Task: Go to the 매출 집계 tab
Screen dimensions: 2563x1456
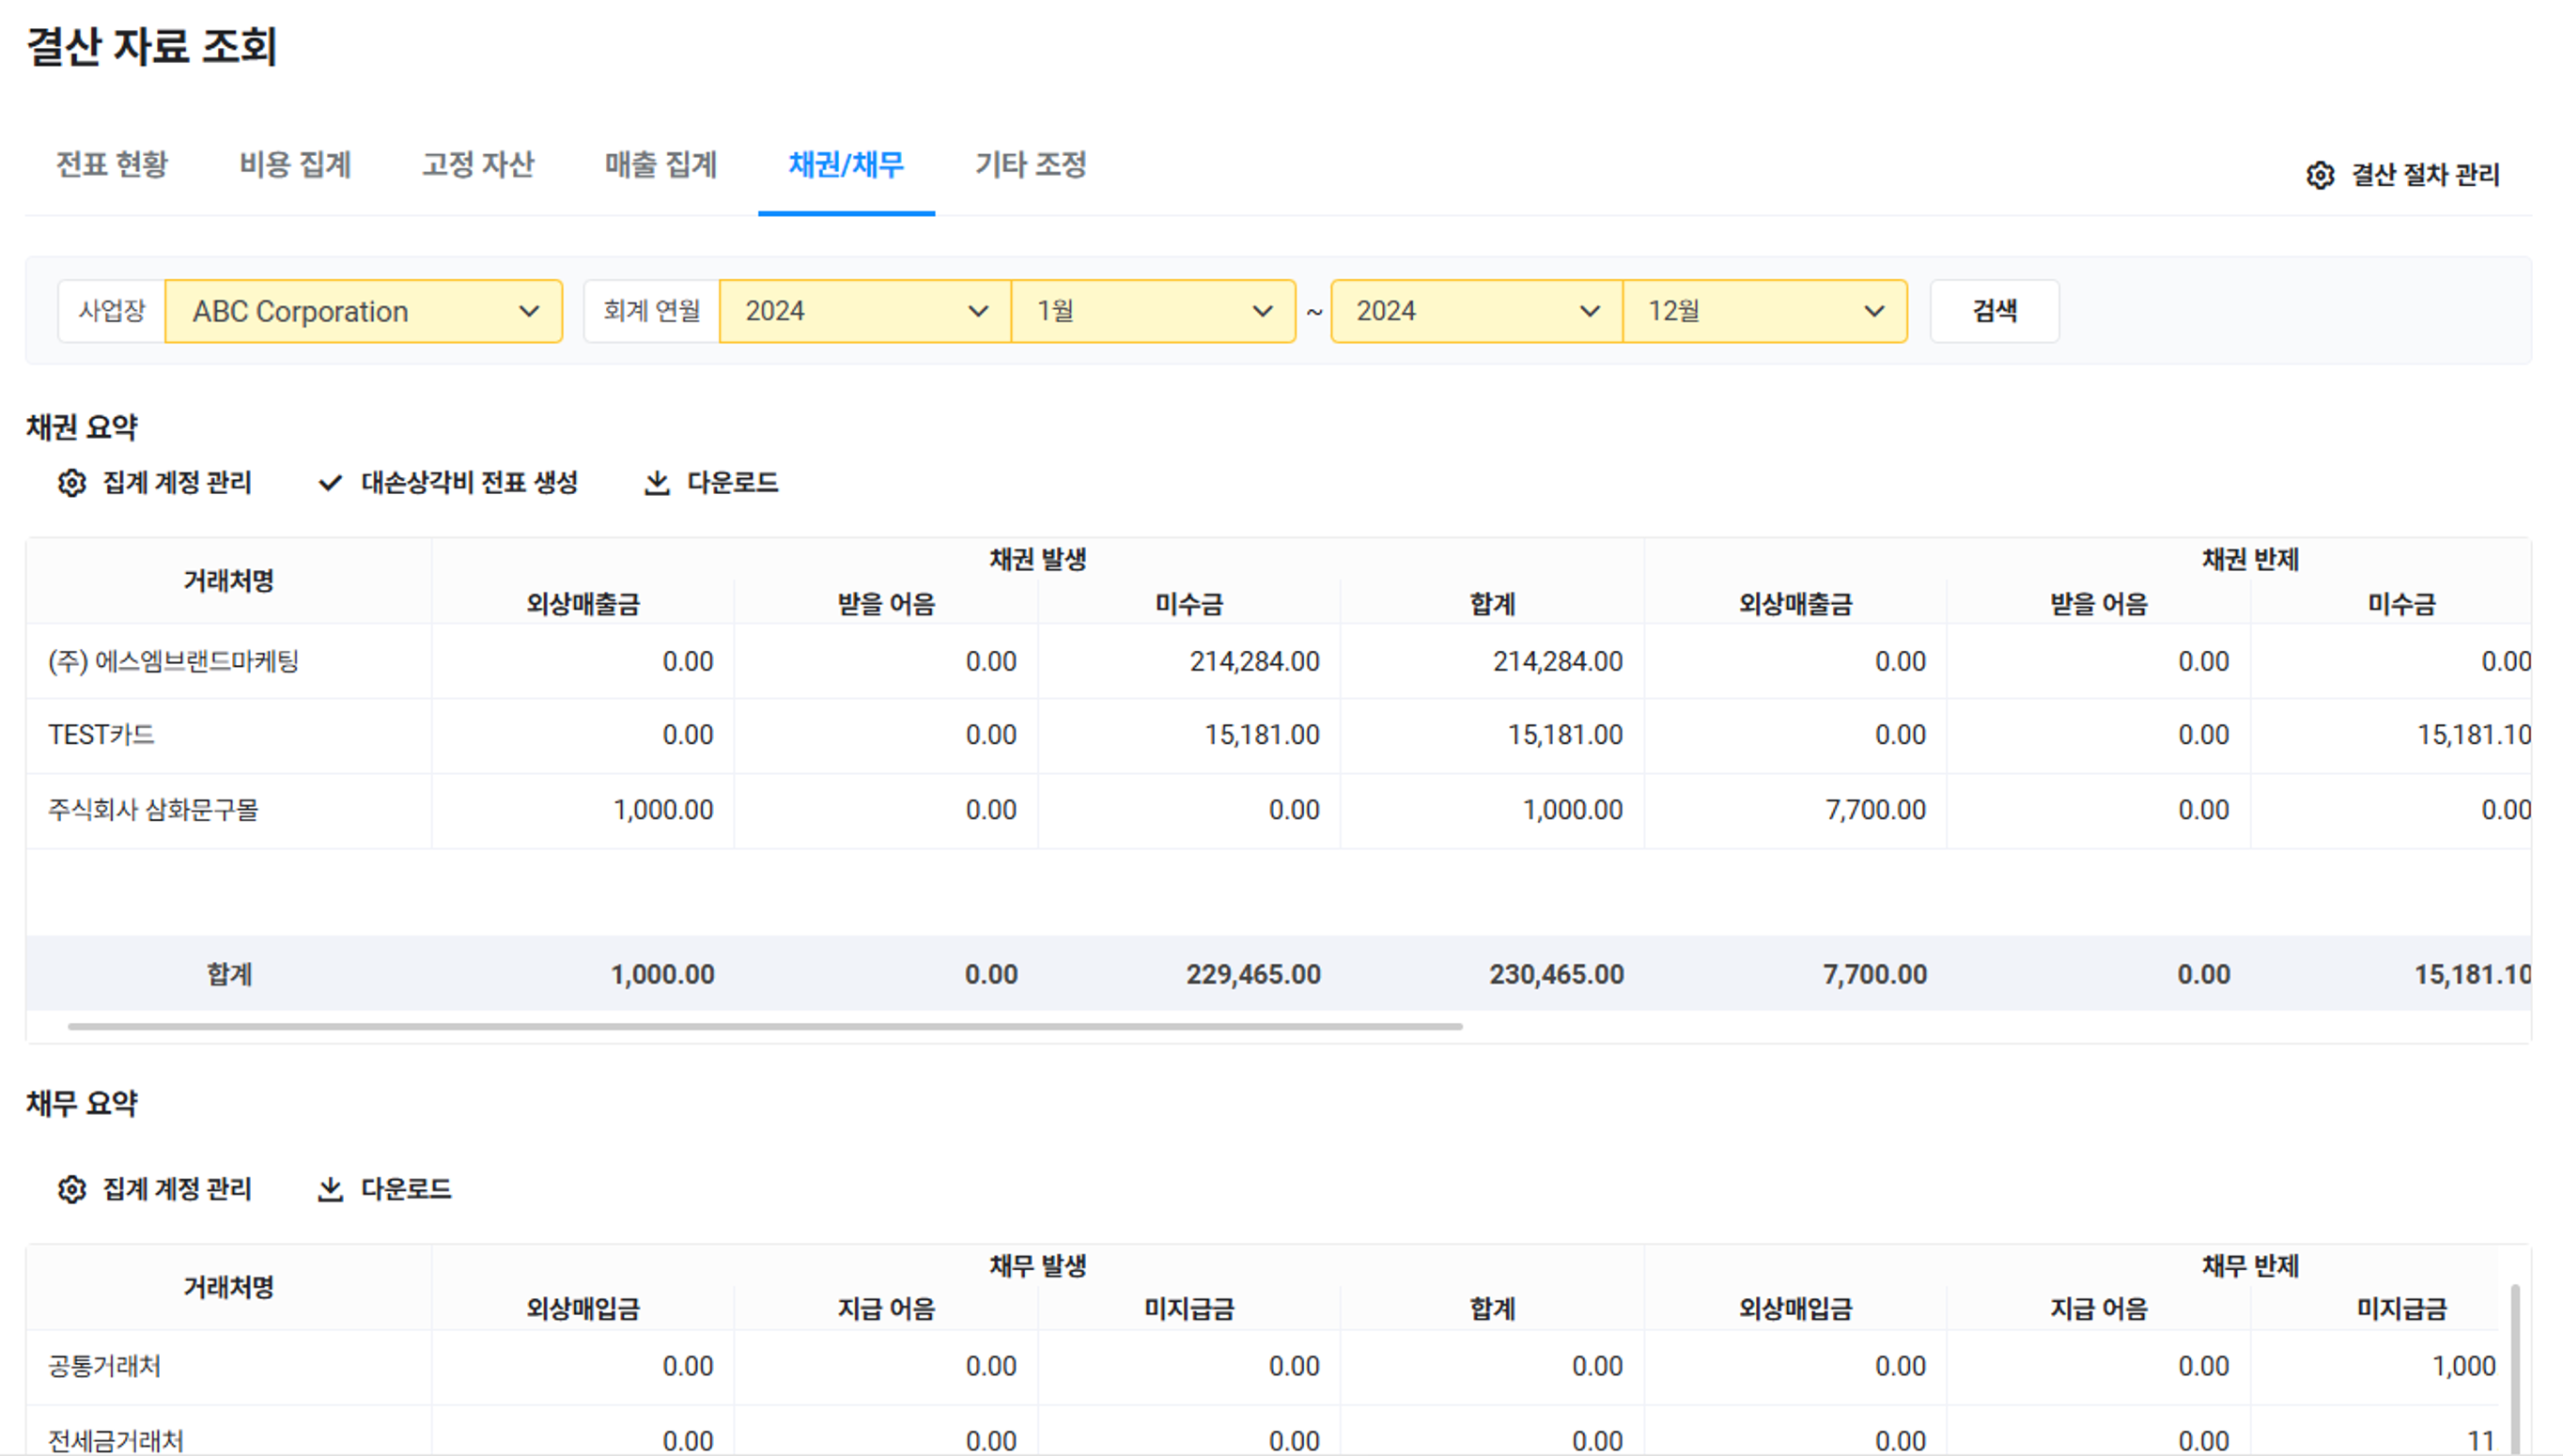Action: click(x=661, y=164)
